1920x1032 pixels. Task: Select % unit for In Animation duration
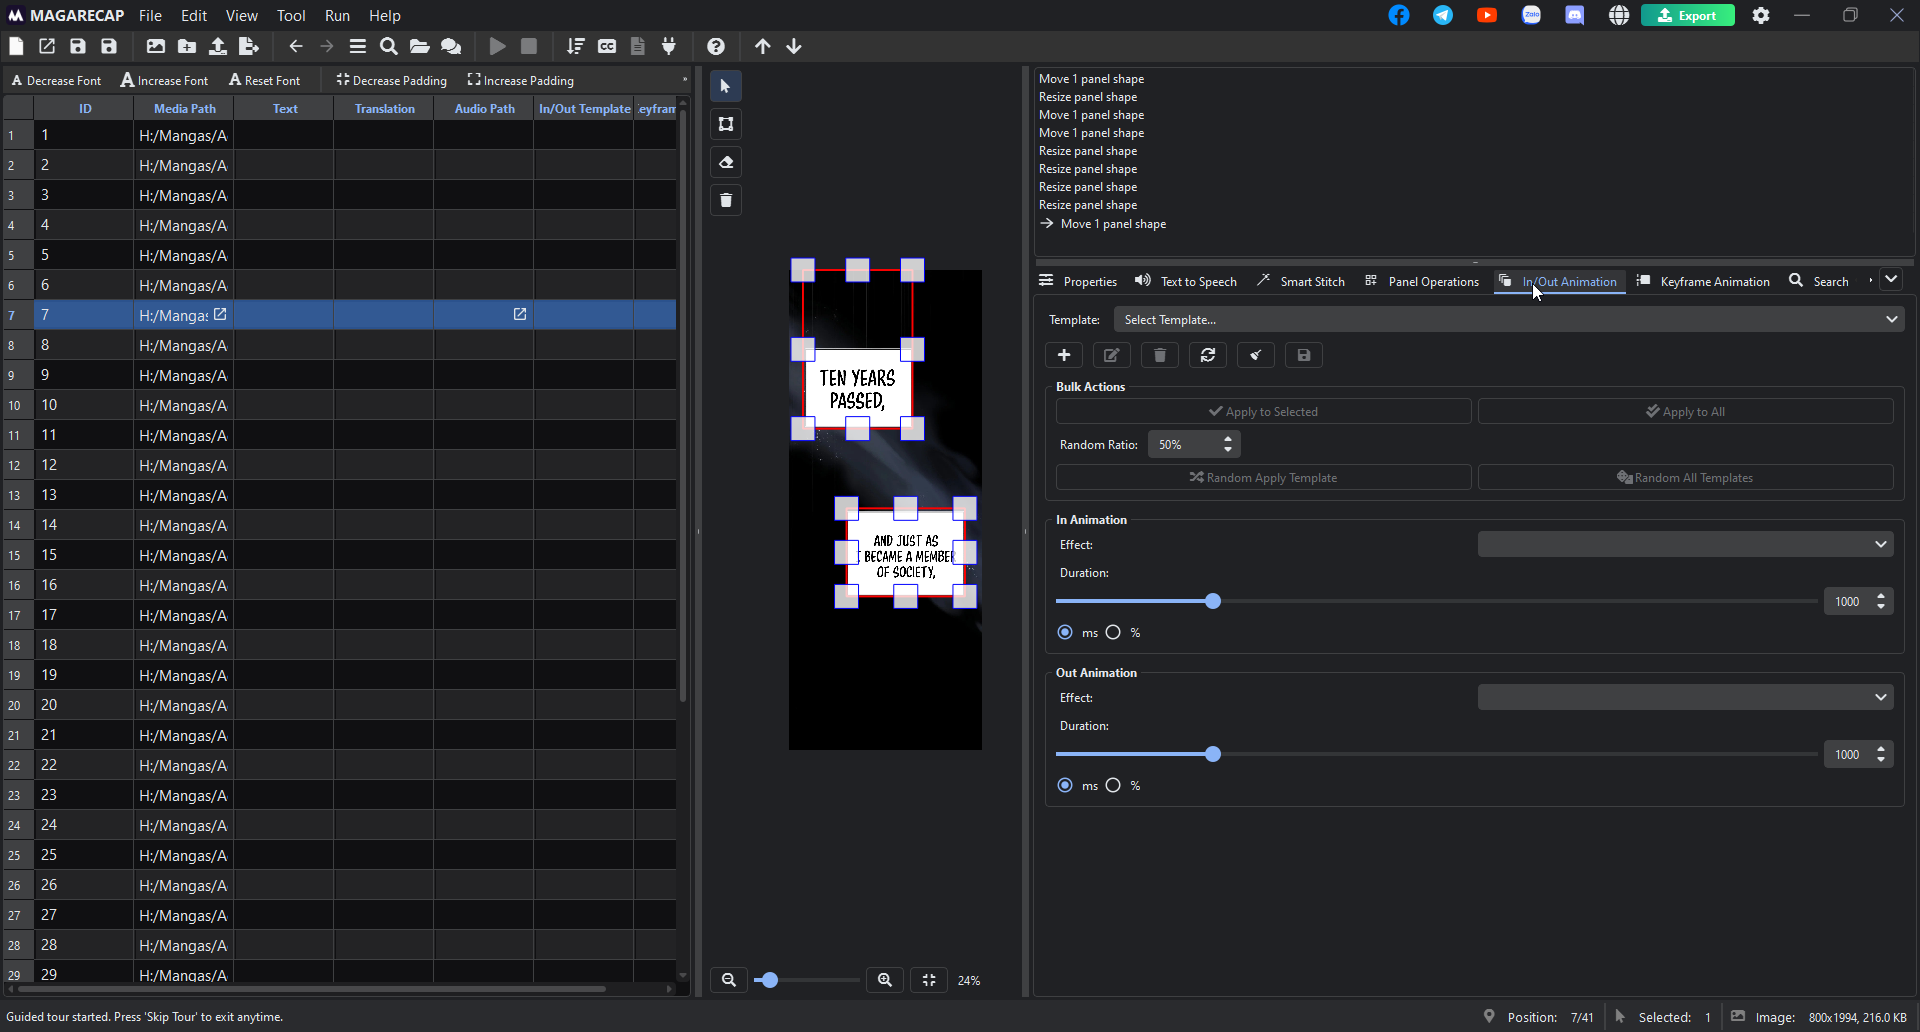pos(1113,632)
